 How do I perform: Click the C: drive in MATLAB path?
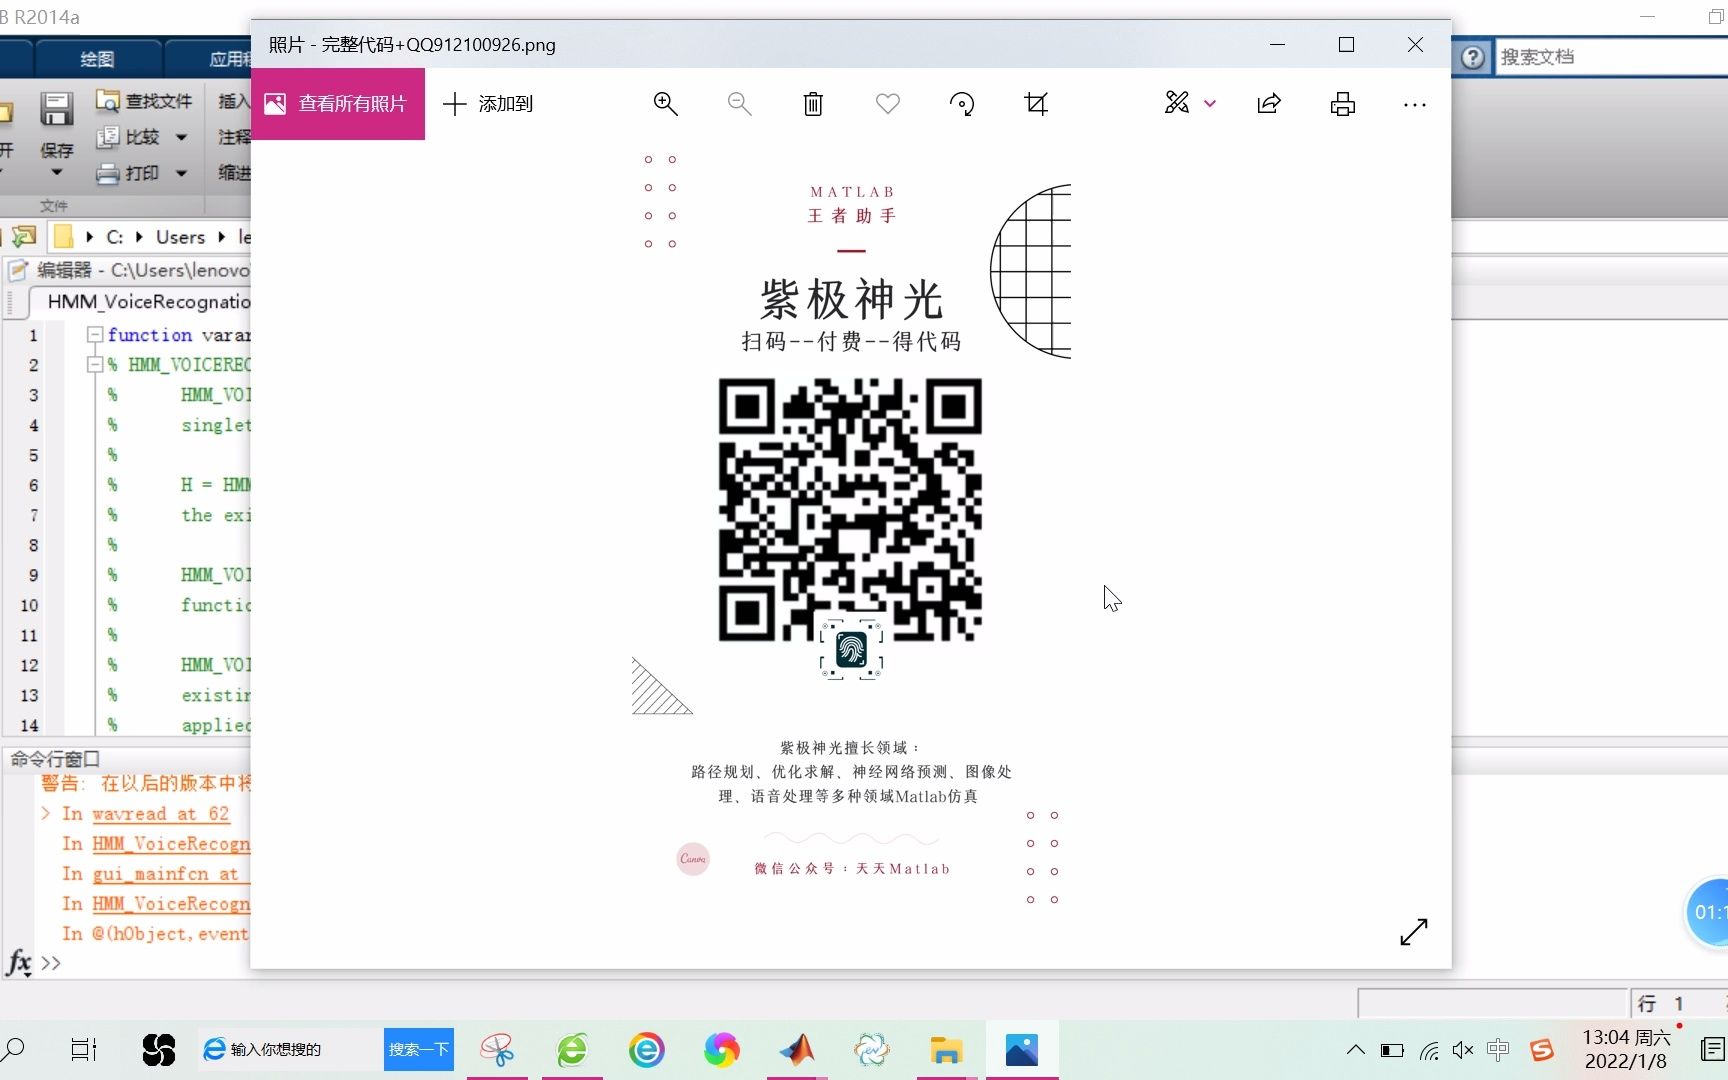115,237
